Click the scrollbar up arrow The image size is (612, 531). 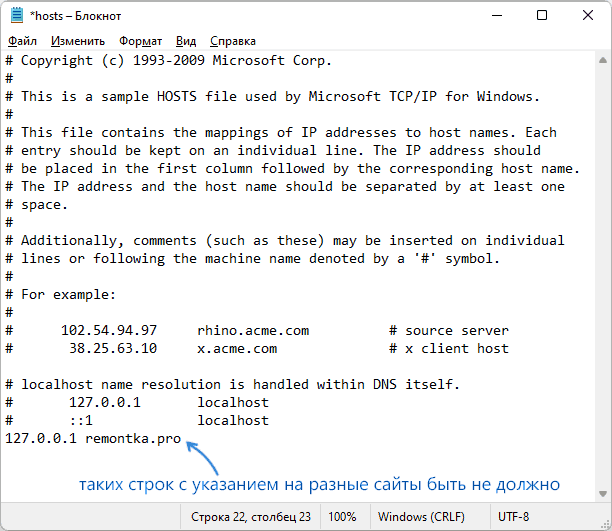pyautogui.click(x=603, y=61)
